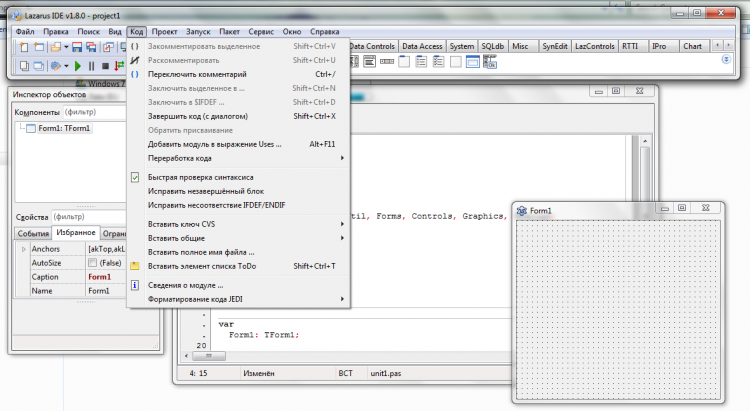
Task: Click the ToDo icon beside 'Вставить элемент списка ToDo'
Action: point(135,266)
